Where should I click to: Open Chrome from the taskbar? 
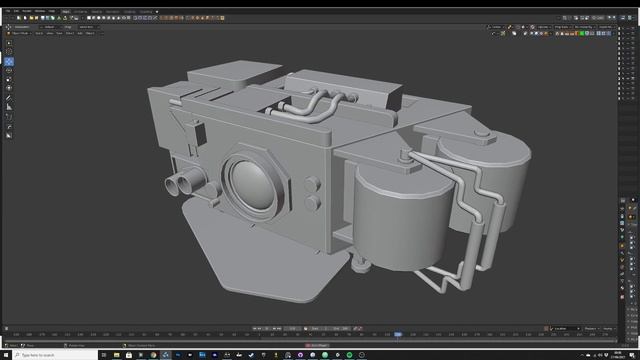click(153, 355)
